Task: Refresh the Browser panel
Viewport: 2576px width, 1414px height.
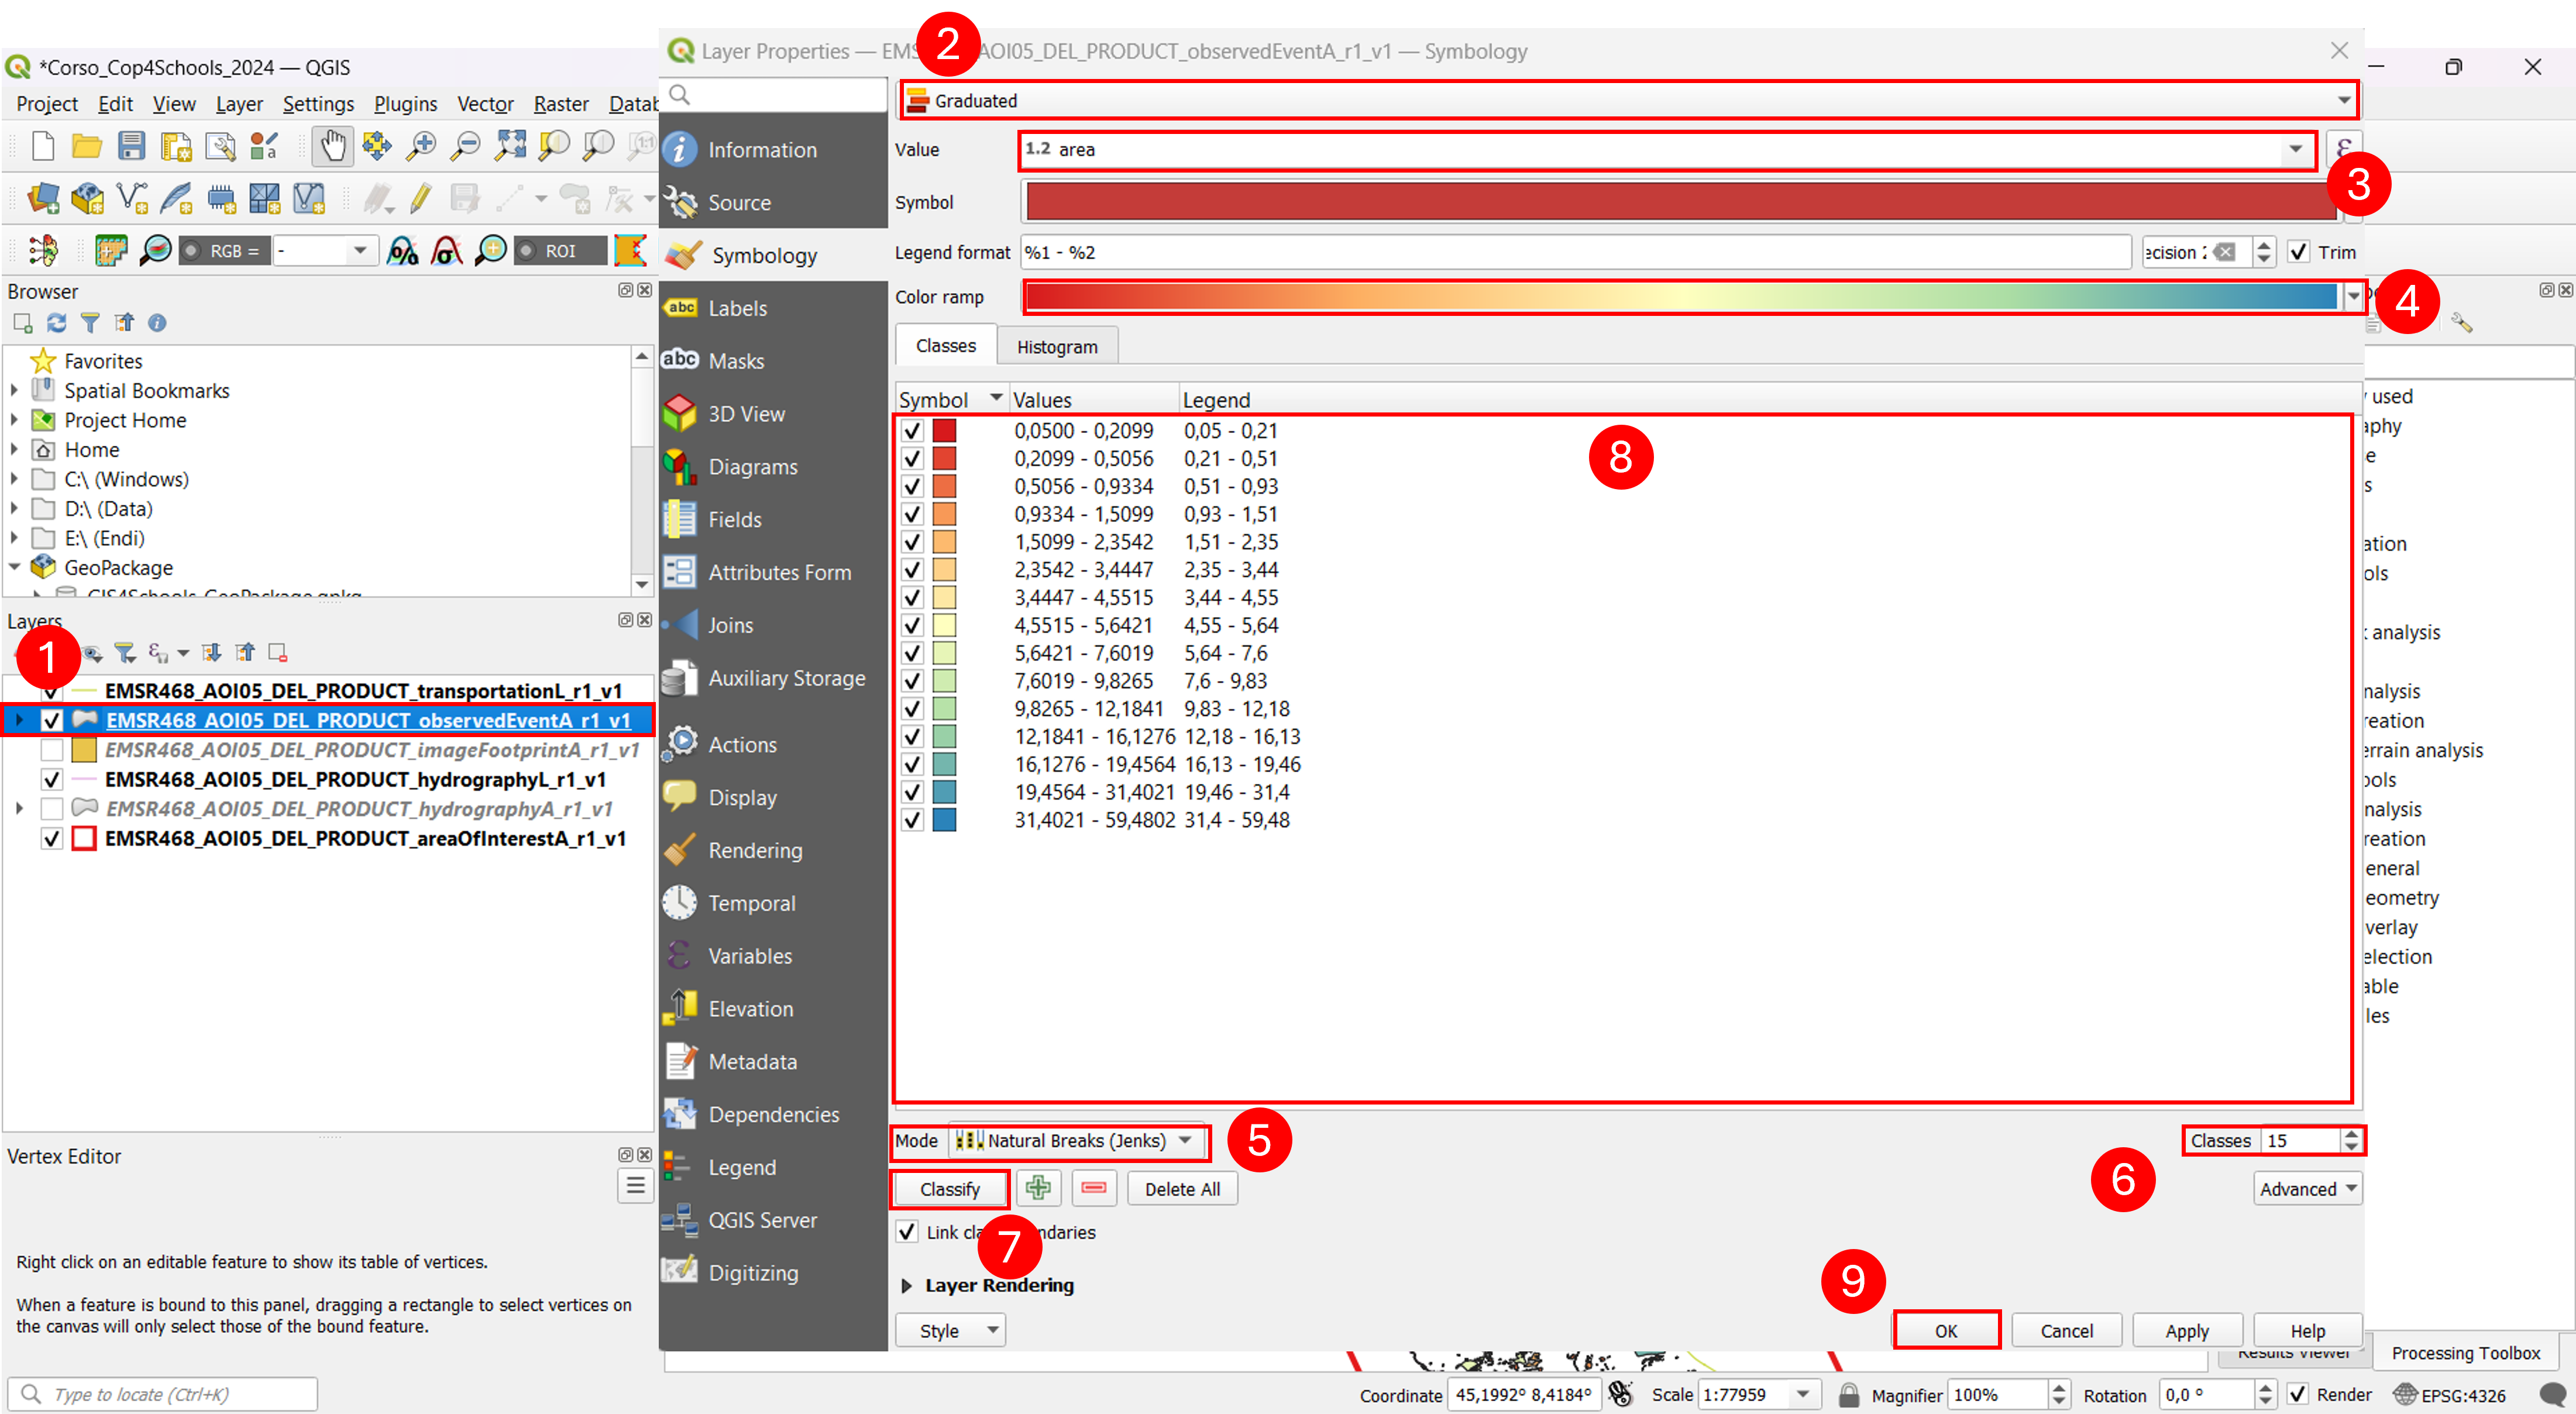Action: 57,323
